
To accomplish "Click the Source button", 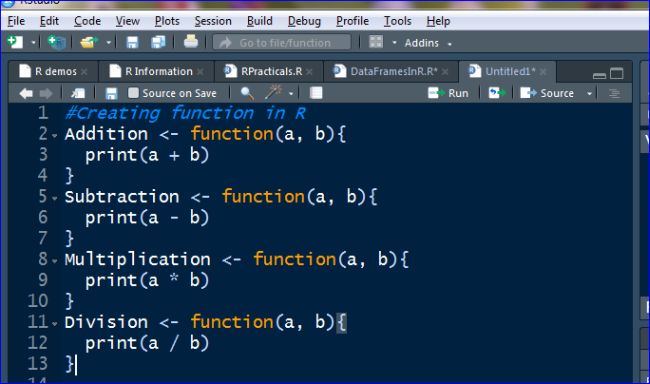I will (547, 93).
